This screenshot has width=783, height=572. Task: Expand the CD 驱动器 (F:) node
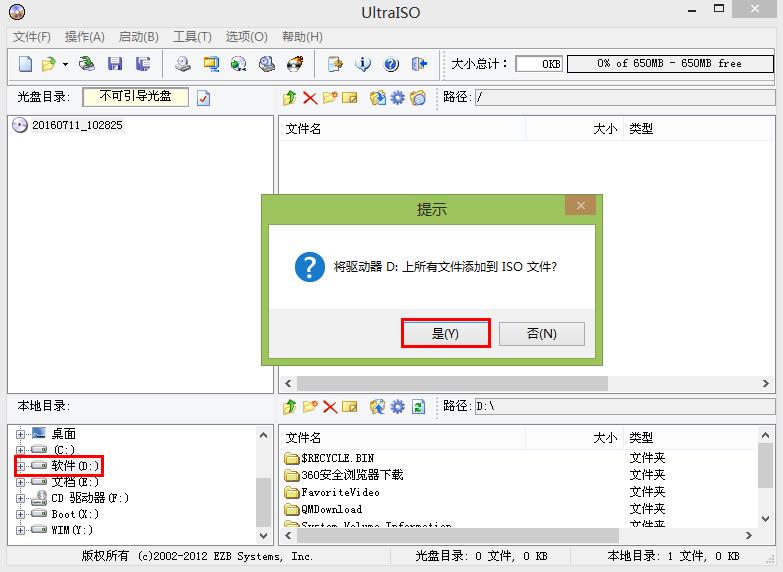pyautogui.click(x=20, y=498)
